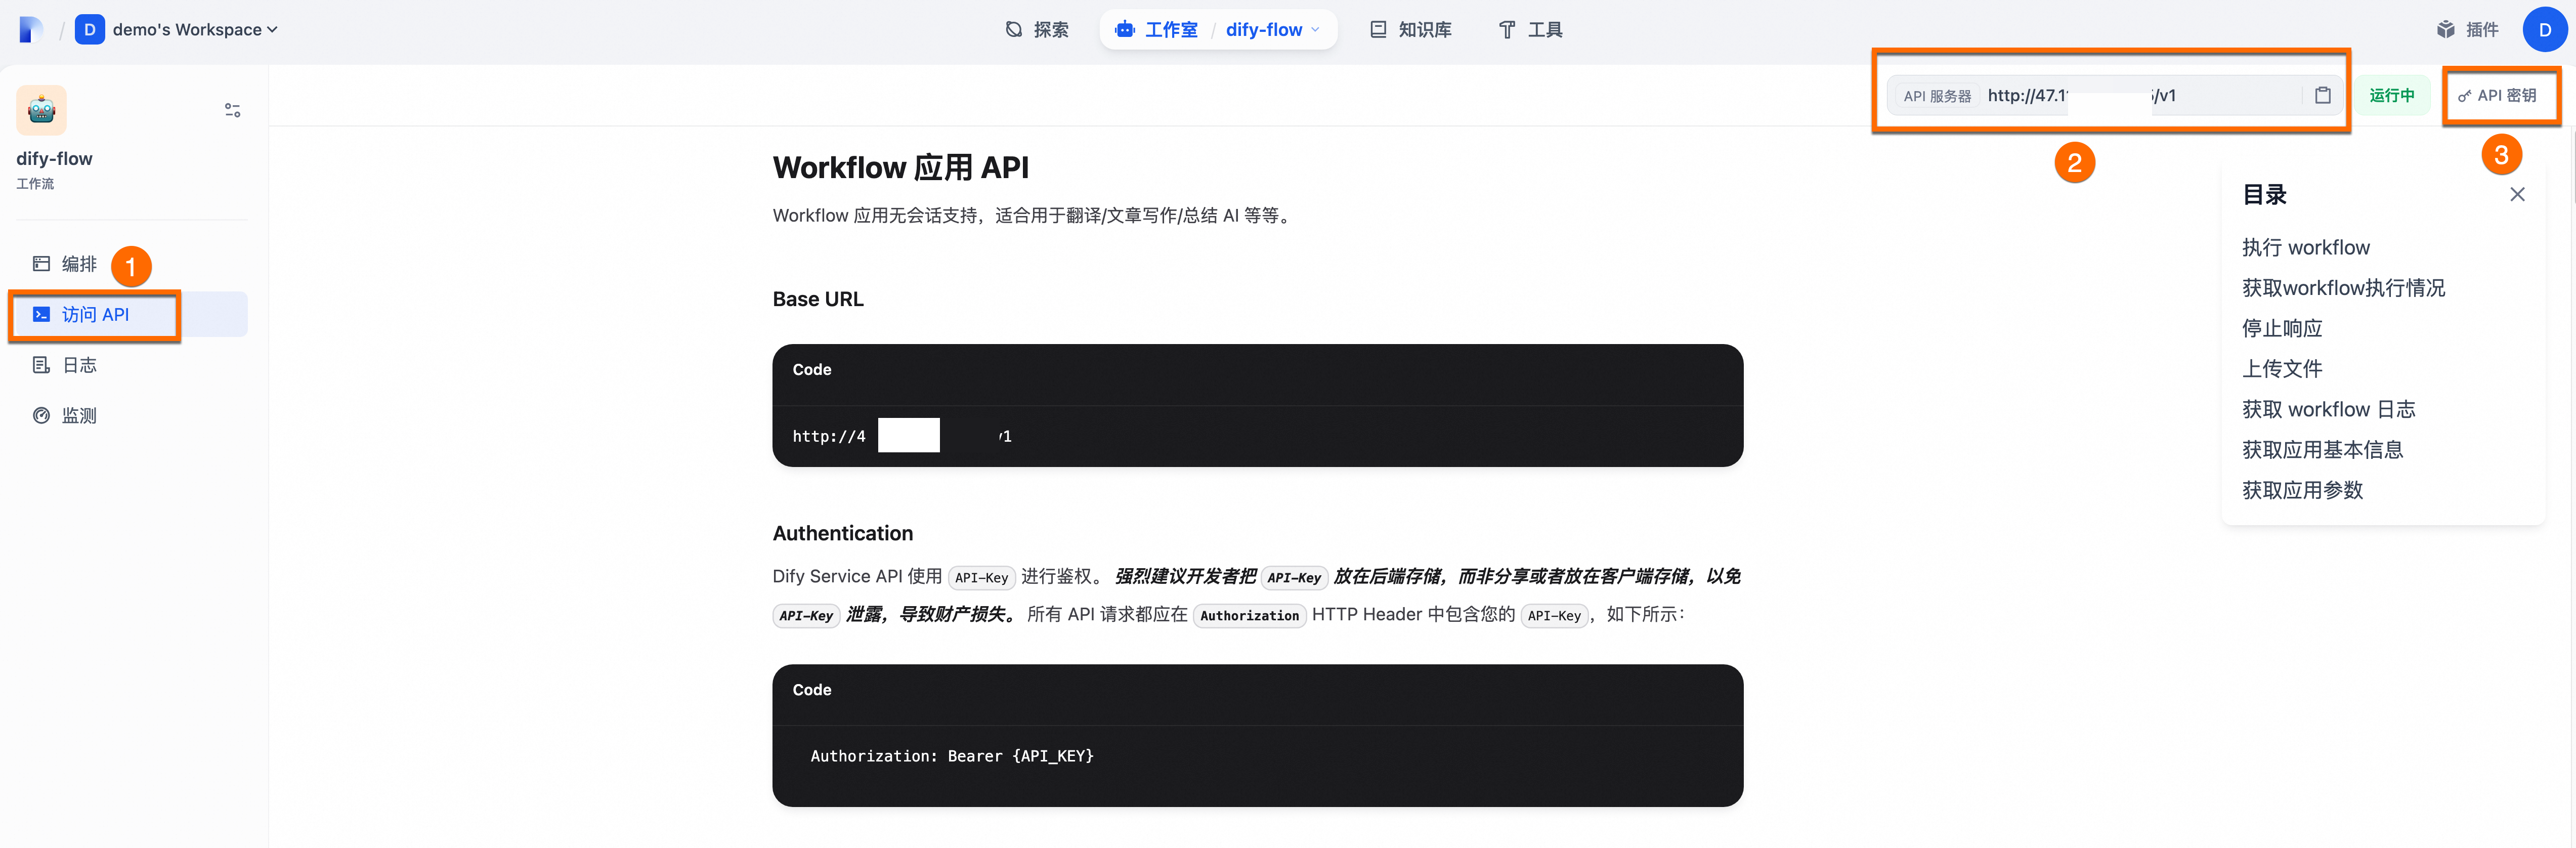The height and width of the screenshot is (848, 2576).
Task: Click the 运行中 running status indicator
Action: click(2391, 95)
